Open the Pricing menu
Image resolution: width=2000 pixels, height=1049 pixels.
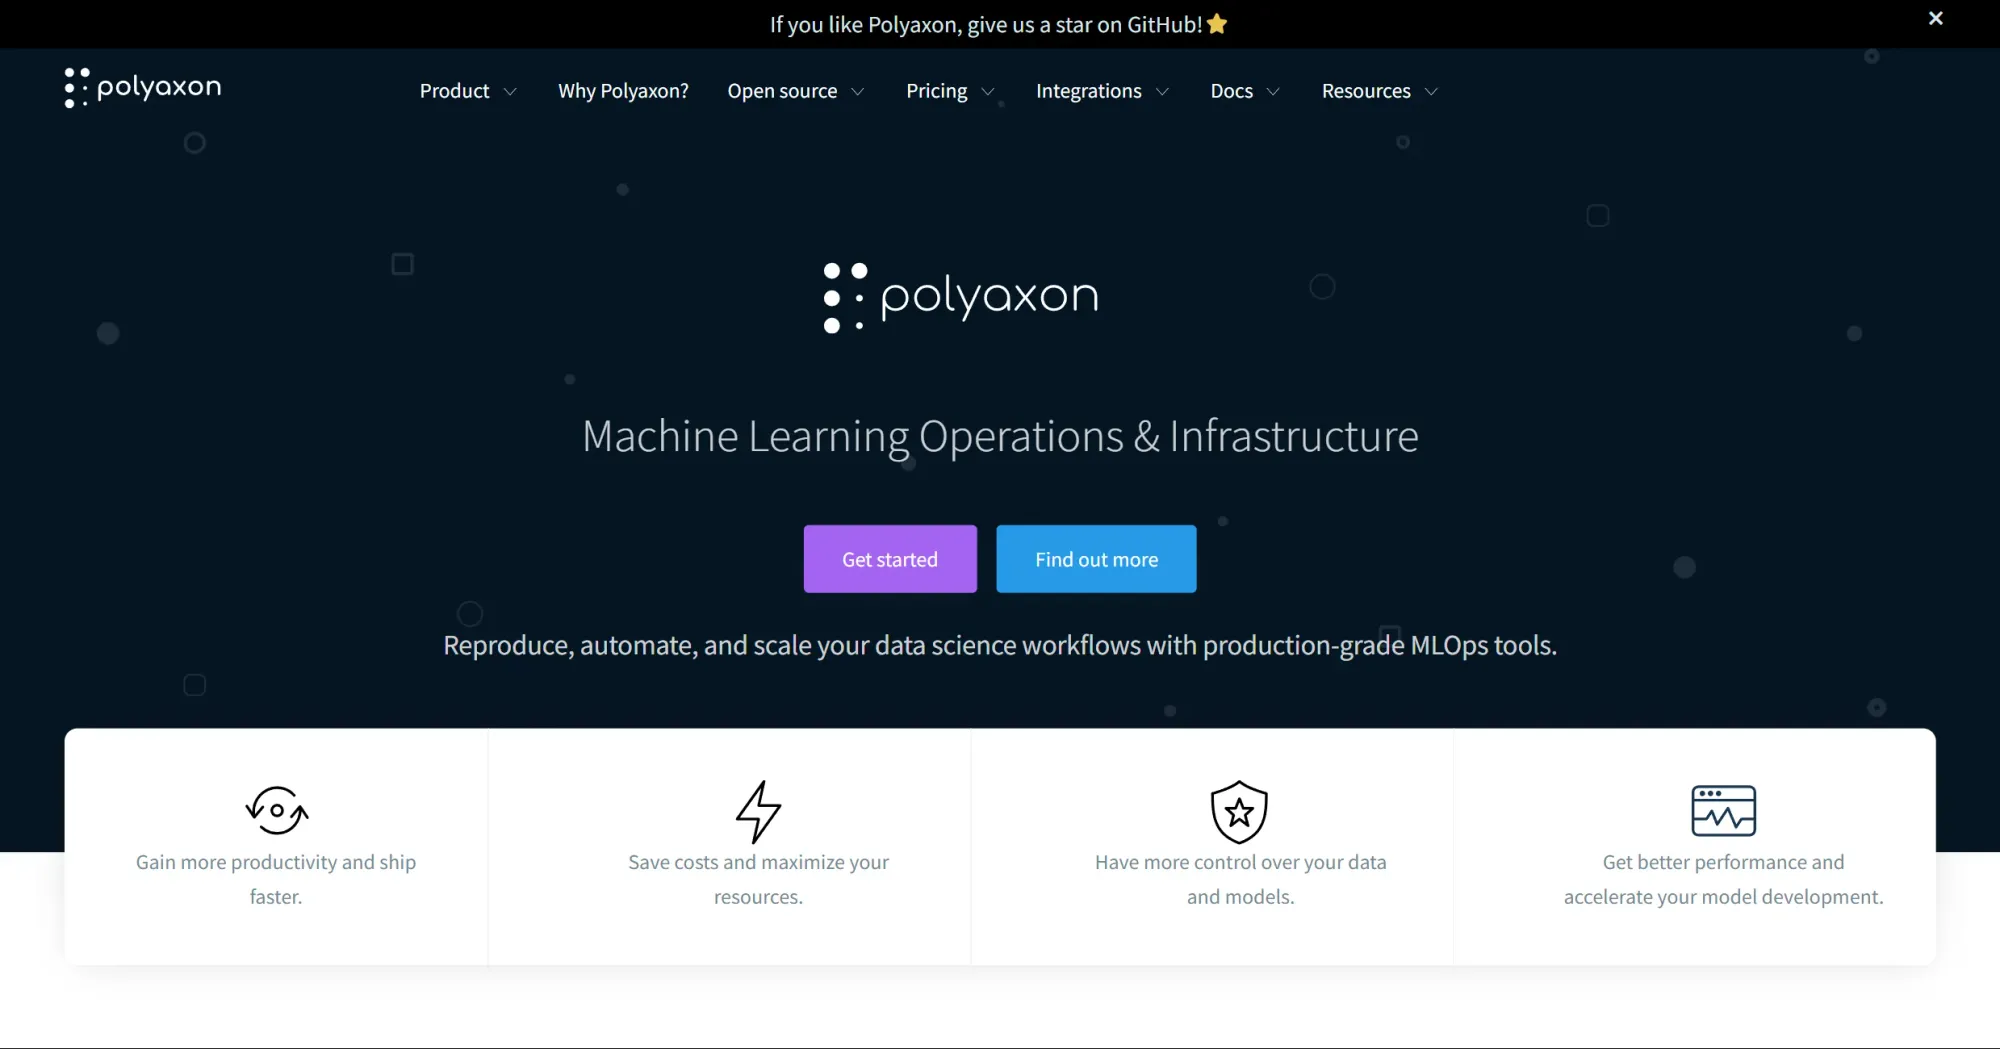click(x=937, y=91)
